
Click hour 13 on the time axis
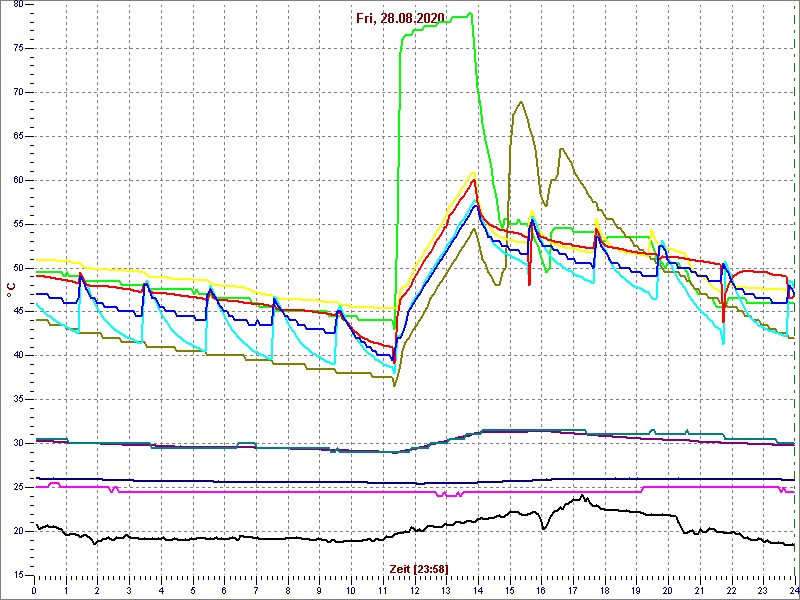446,589
